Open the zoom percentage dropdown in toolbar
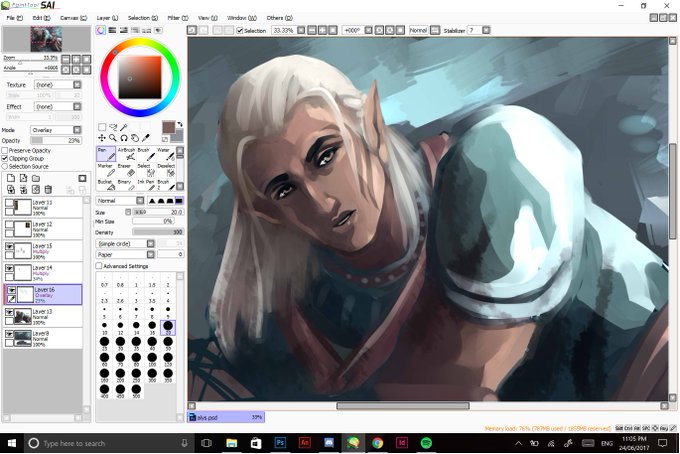This screenshot has width=680, height=454. 301,30
